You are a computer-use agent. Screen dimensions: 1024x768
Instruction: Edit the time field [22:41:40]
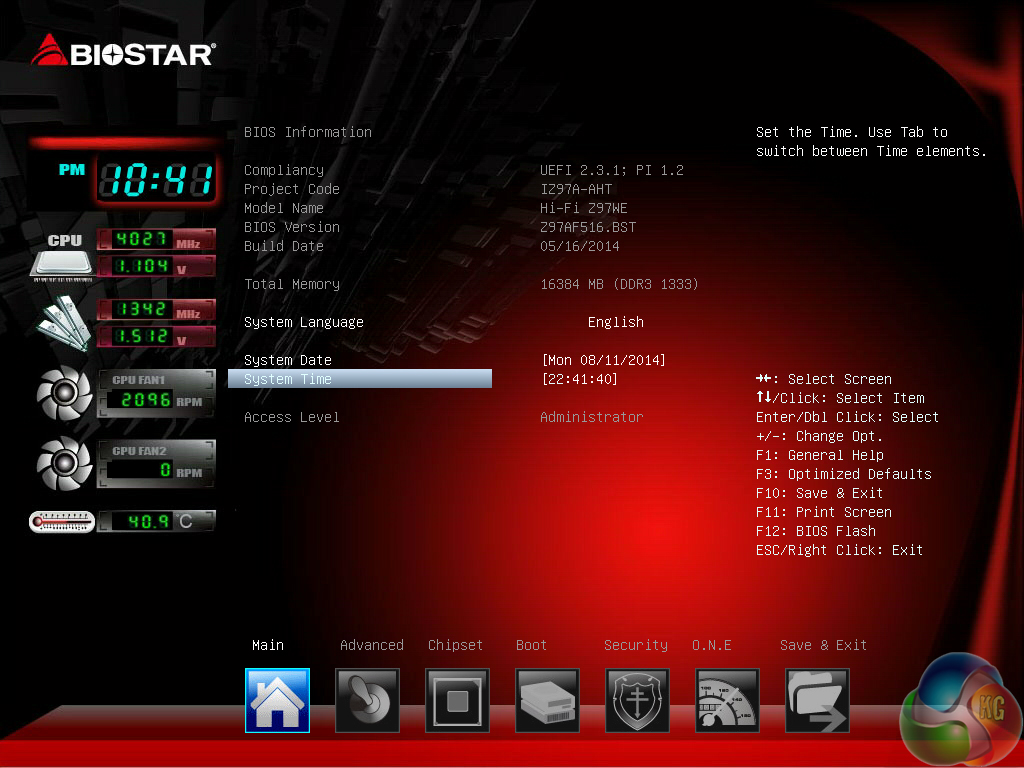pos(579,379)
